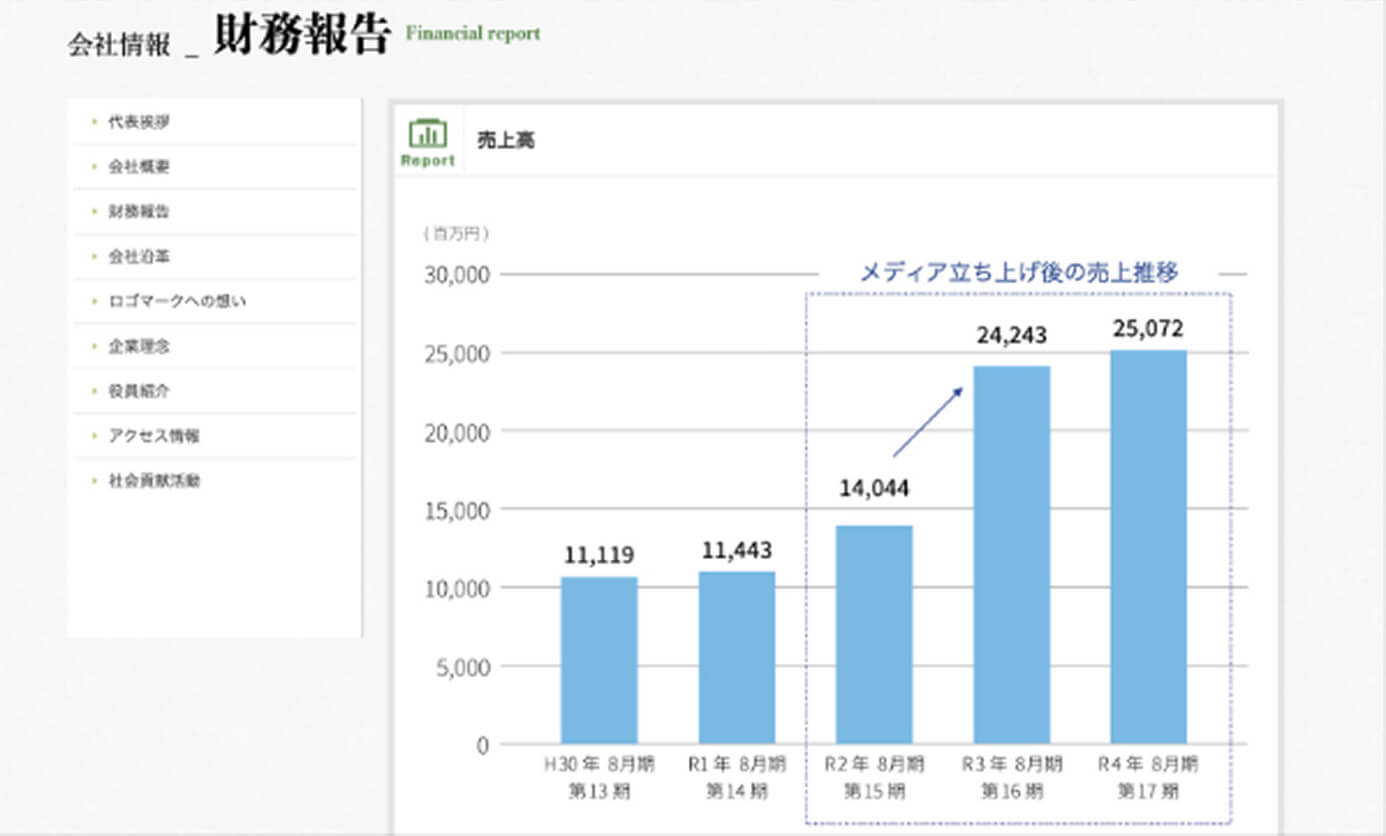Click the 14,044 value label
The image size is (1386, 836).
874,488
